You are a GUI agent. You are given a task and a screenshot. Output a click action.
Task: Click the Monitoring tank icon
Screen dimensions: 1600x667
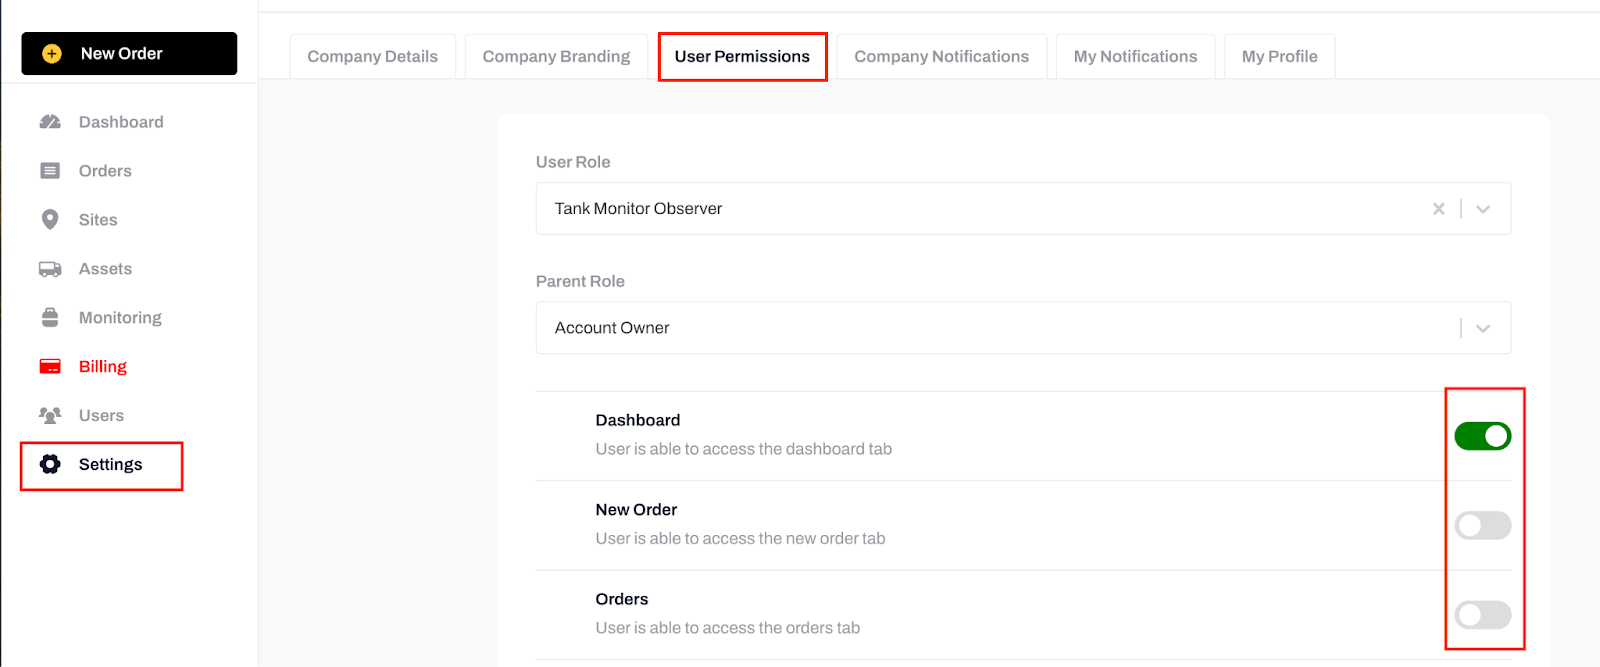[50, 318]
